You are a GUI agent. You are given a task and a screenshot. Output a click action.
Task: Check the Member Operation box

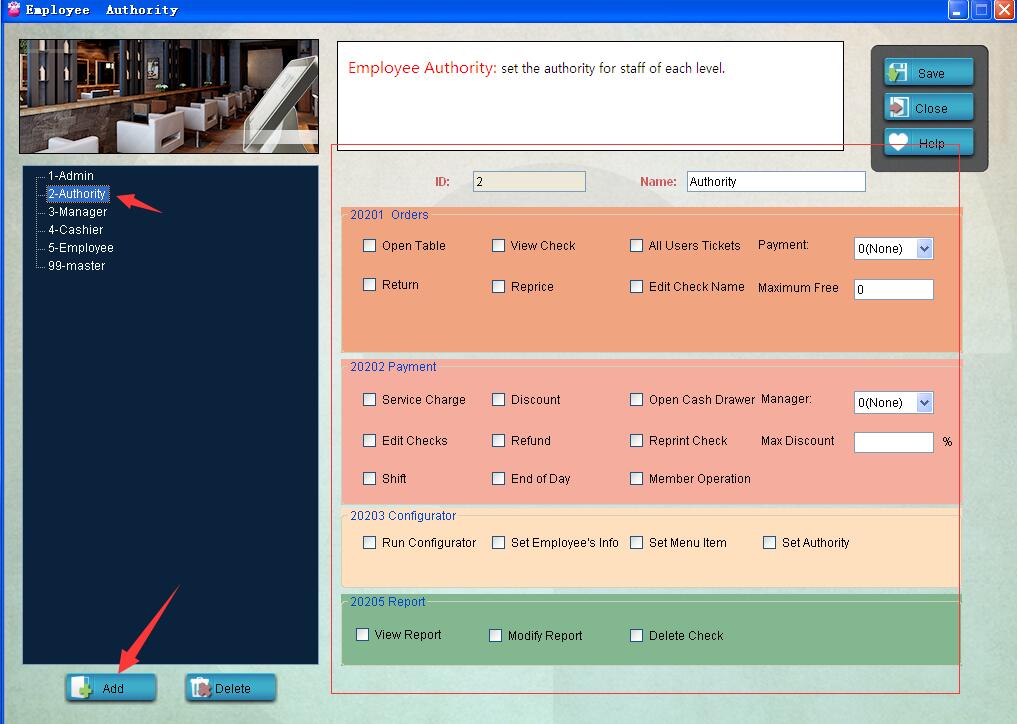(636, 478)
